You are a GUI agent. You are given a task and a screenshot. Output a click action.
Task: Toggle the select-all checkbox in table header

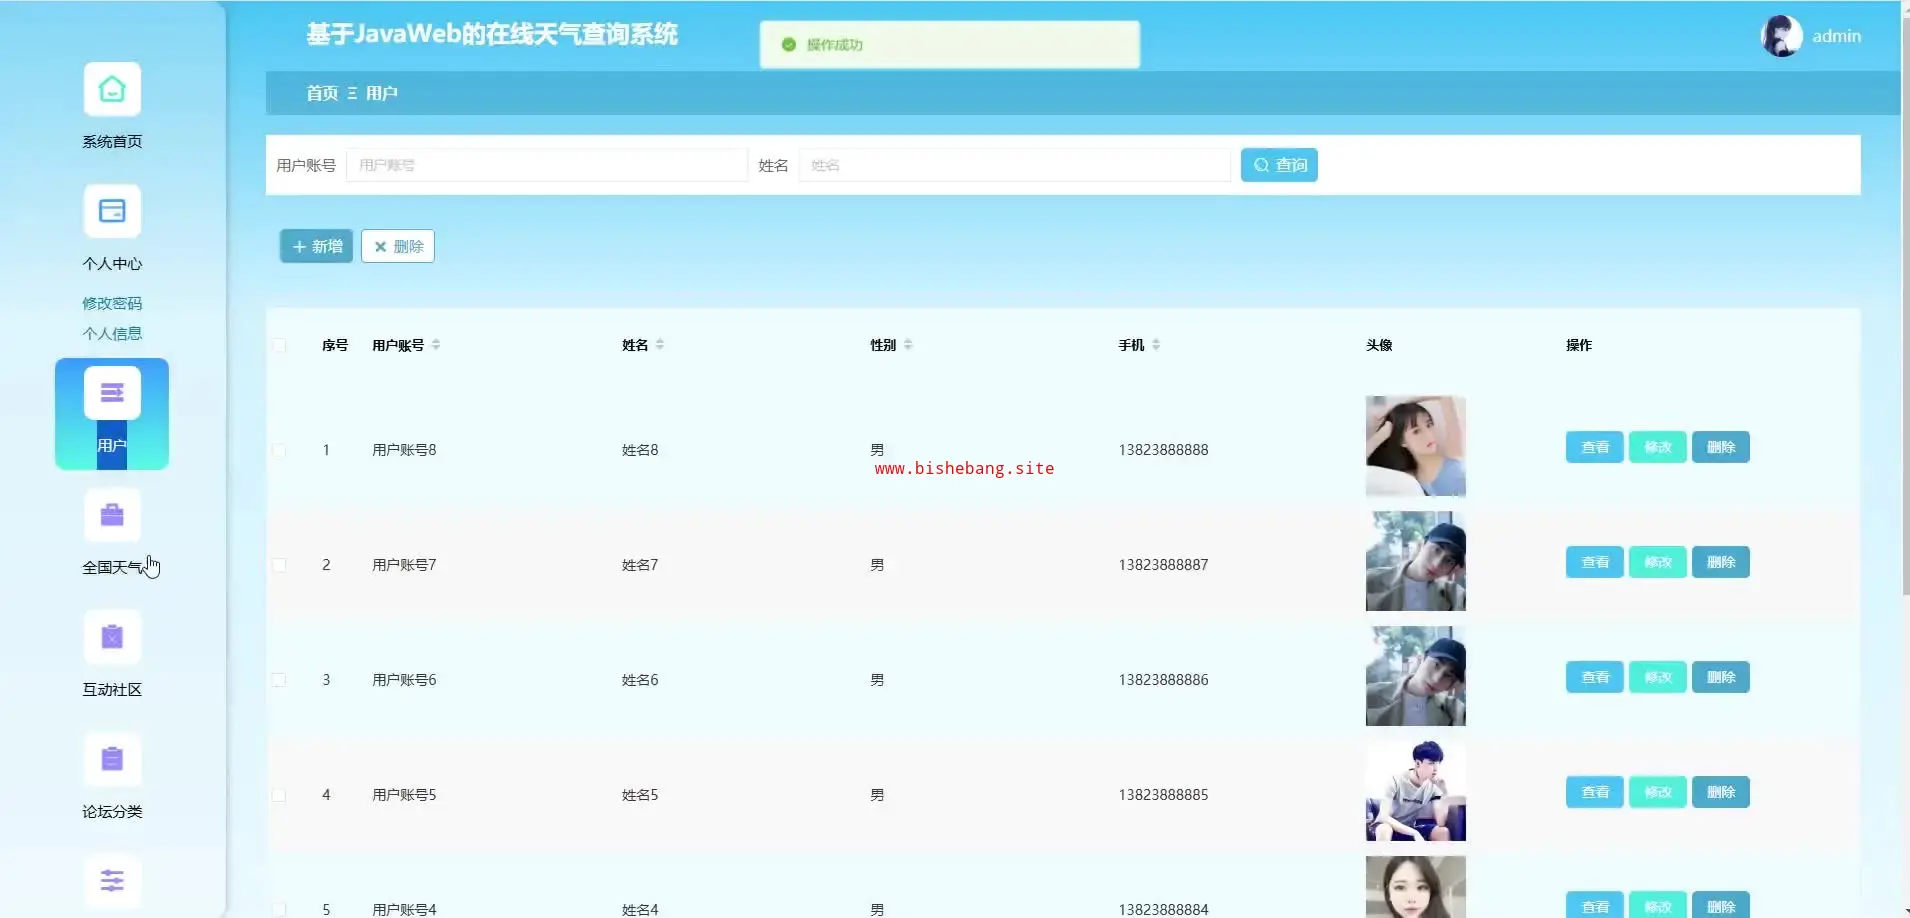click(279, 345)
